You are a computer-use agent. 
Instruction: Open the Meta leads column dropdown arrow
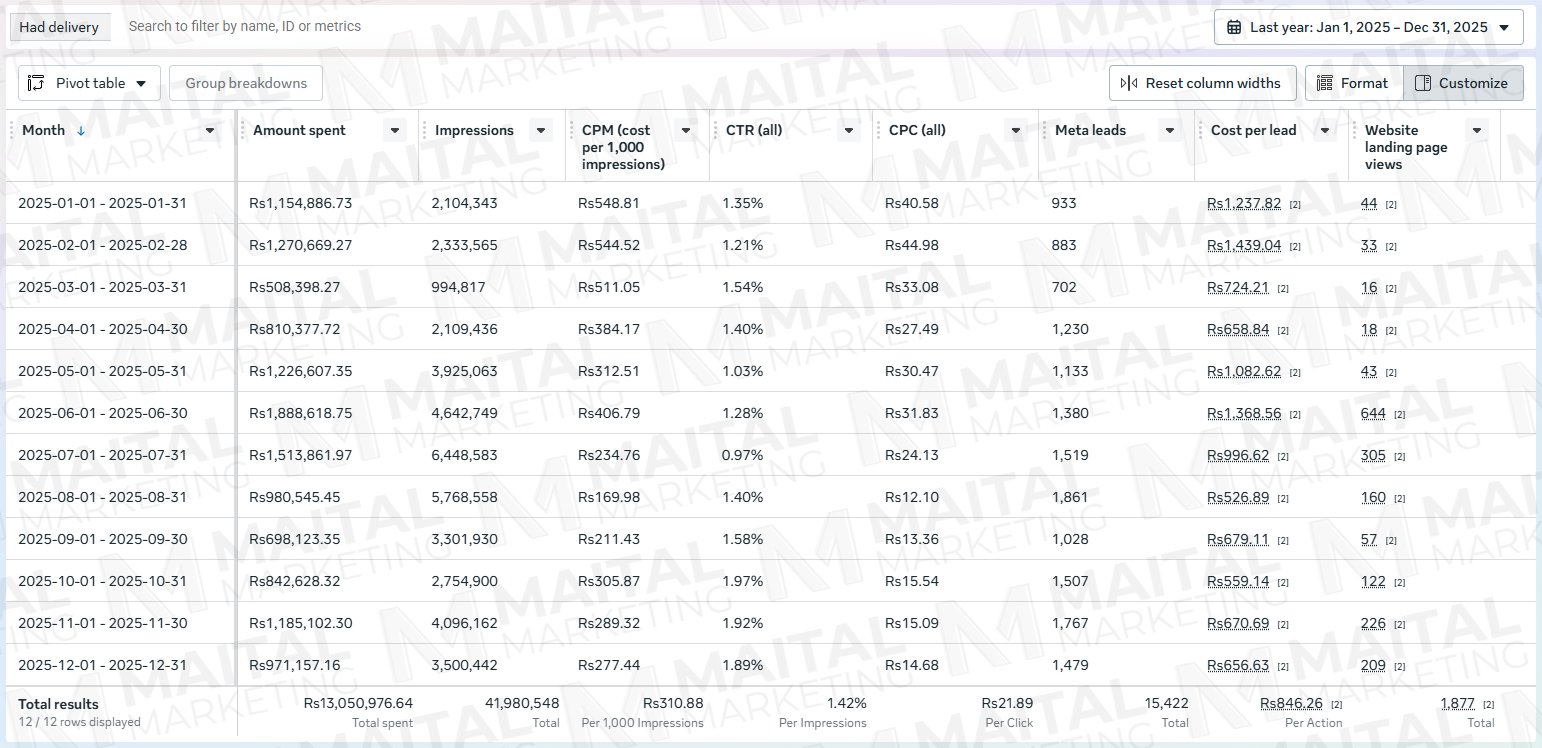click(1169, 130)
